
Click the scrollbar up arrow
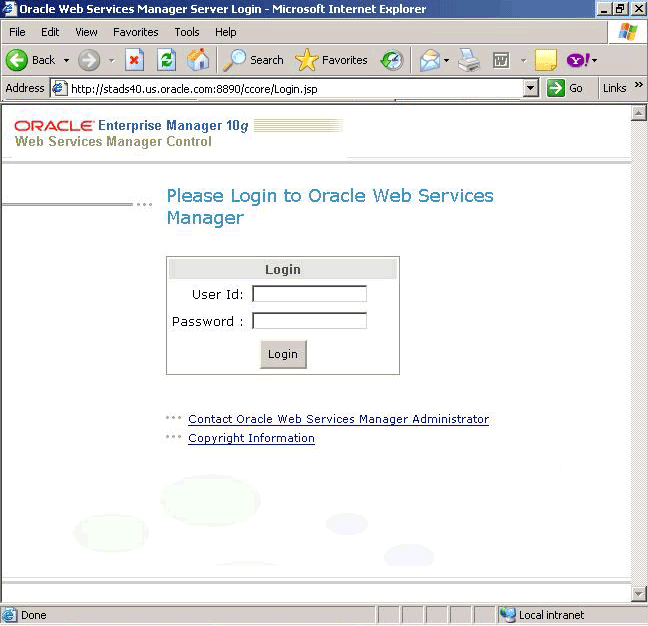(x=639, y=113)
